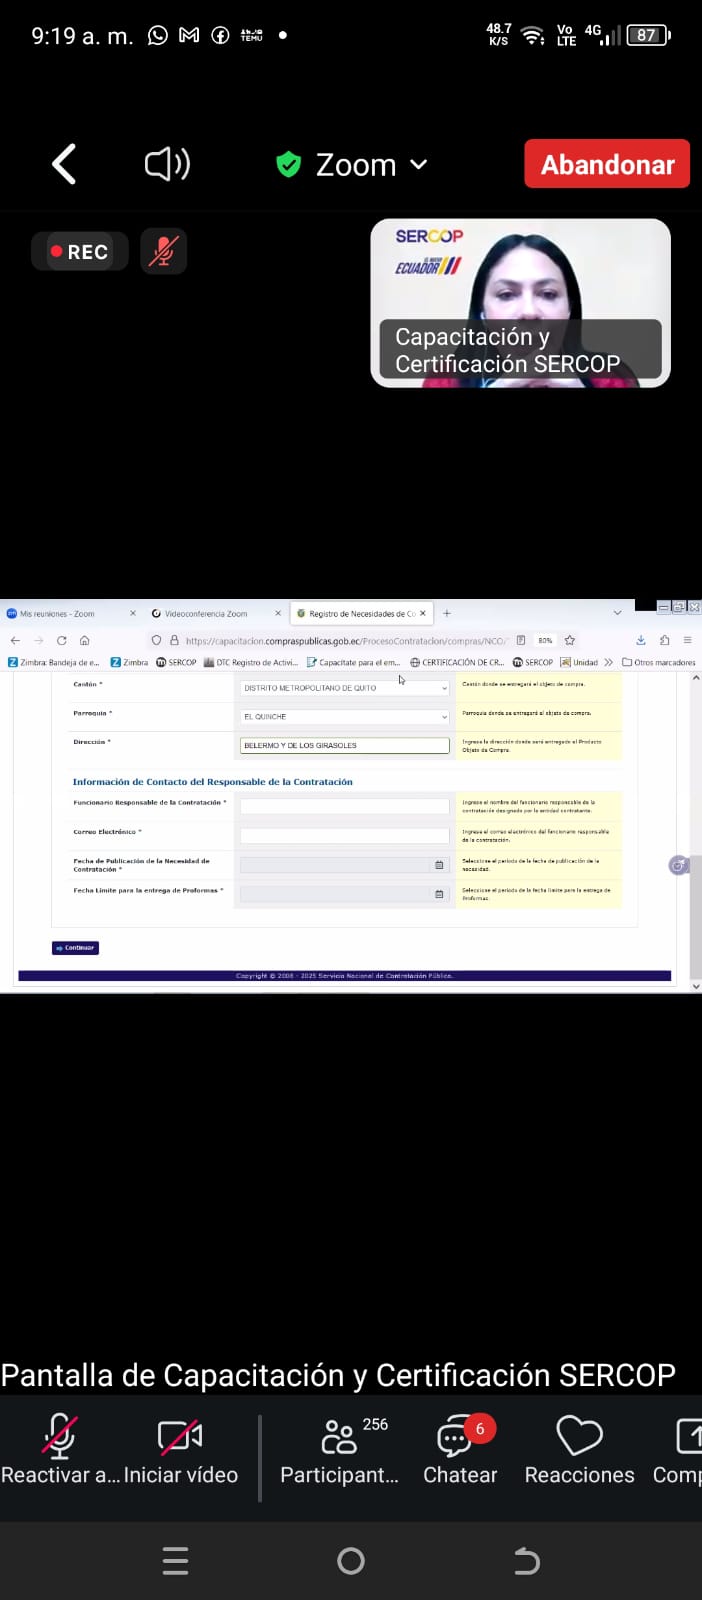This screenshot has width=702, height=1600.
Task: Tap the Android home circle button
Action: [351, 1560]
